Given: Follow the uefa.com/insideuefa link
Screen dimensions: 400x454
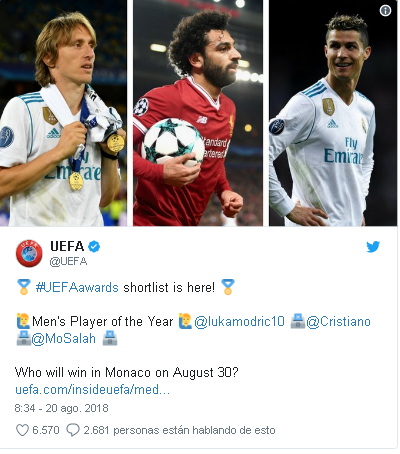Looking at the screenshot, I should (92, 389).
